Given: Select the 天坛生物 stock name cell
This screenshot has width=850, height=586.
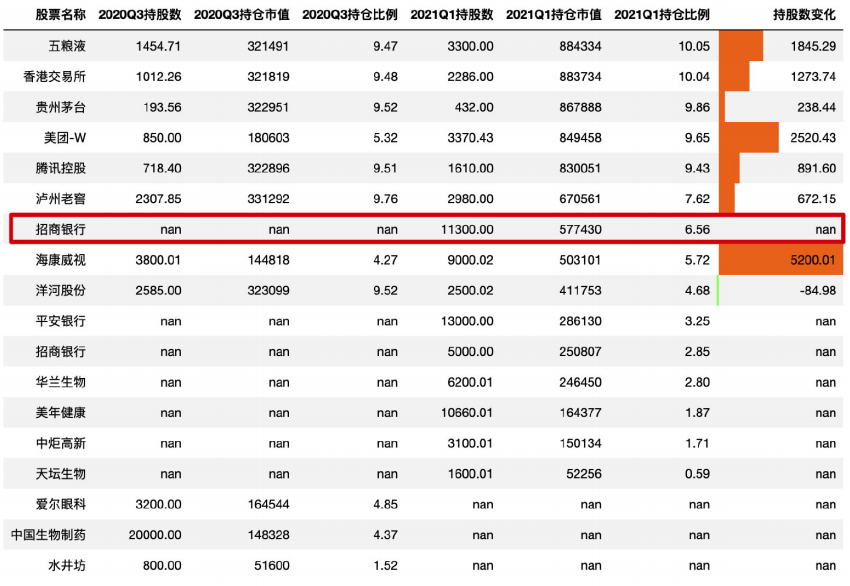Looking at the screenshot, I should tap(60, 474).
